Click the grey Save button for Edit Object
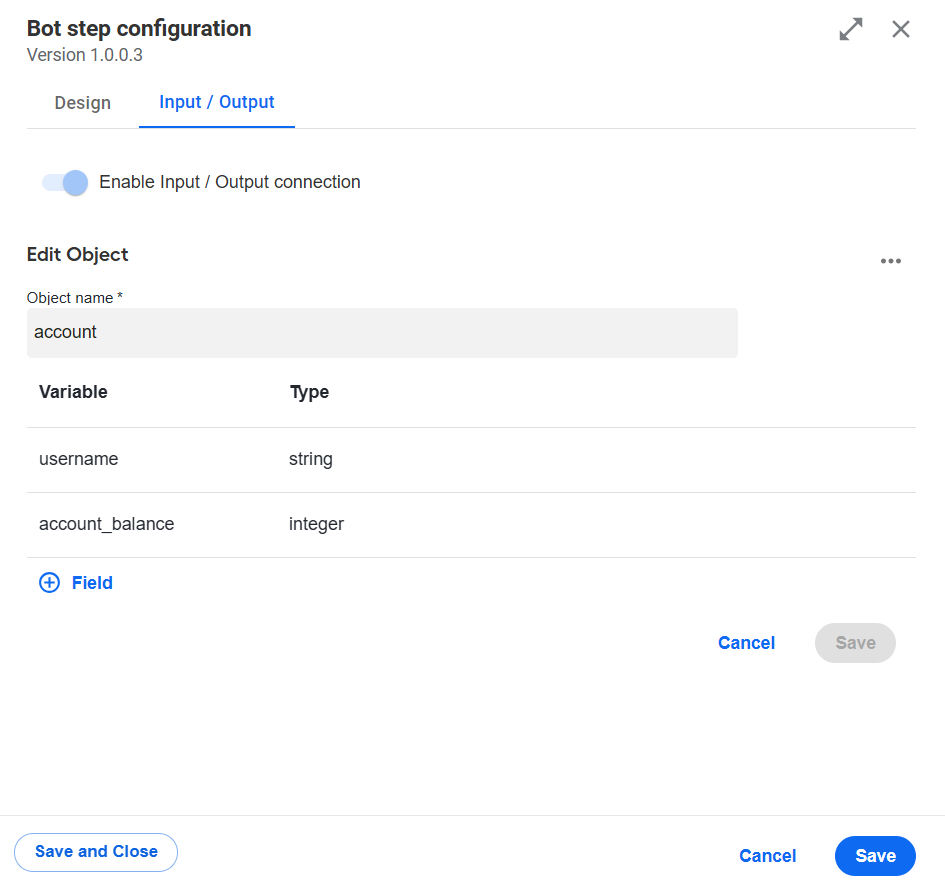 pos(855,643)
